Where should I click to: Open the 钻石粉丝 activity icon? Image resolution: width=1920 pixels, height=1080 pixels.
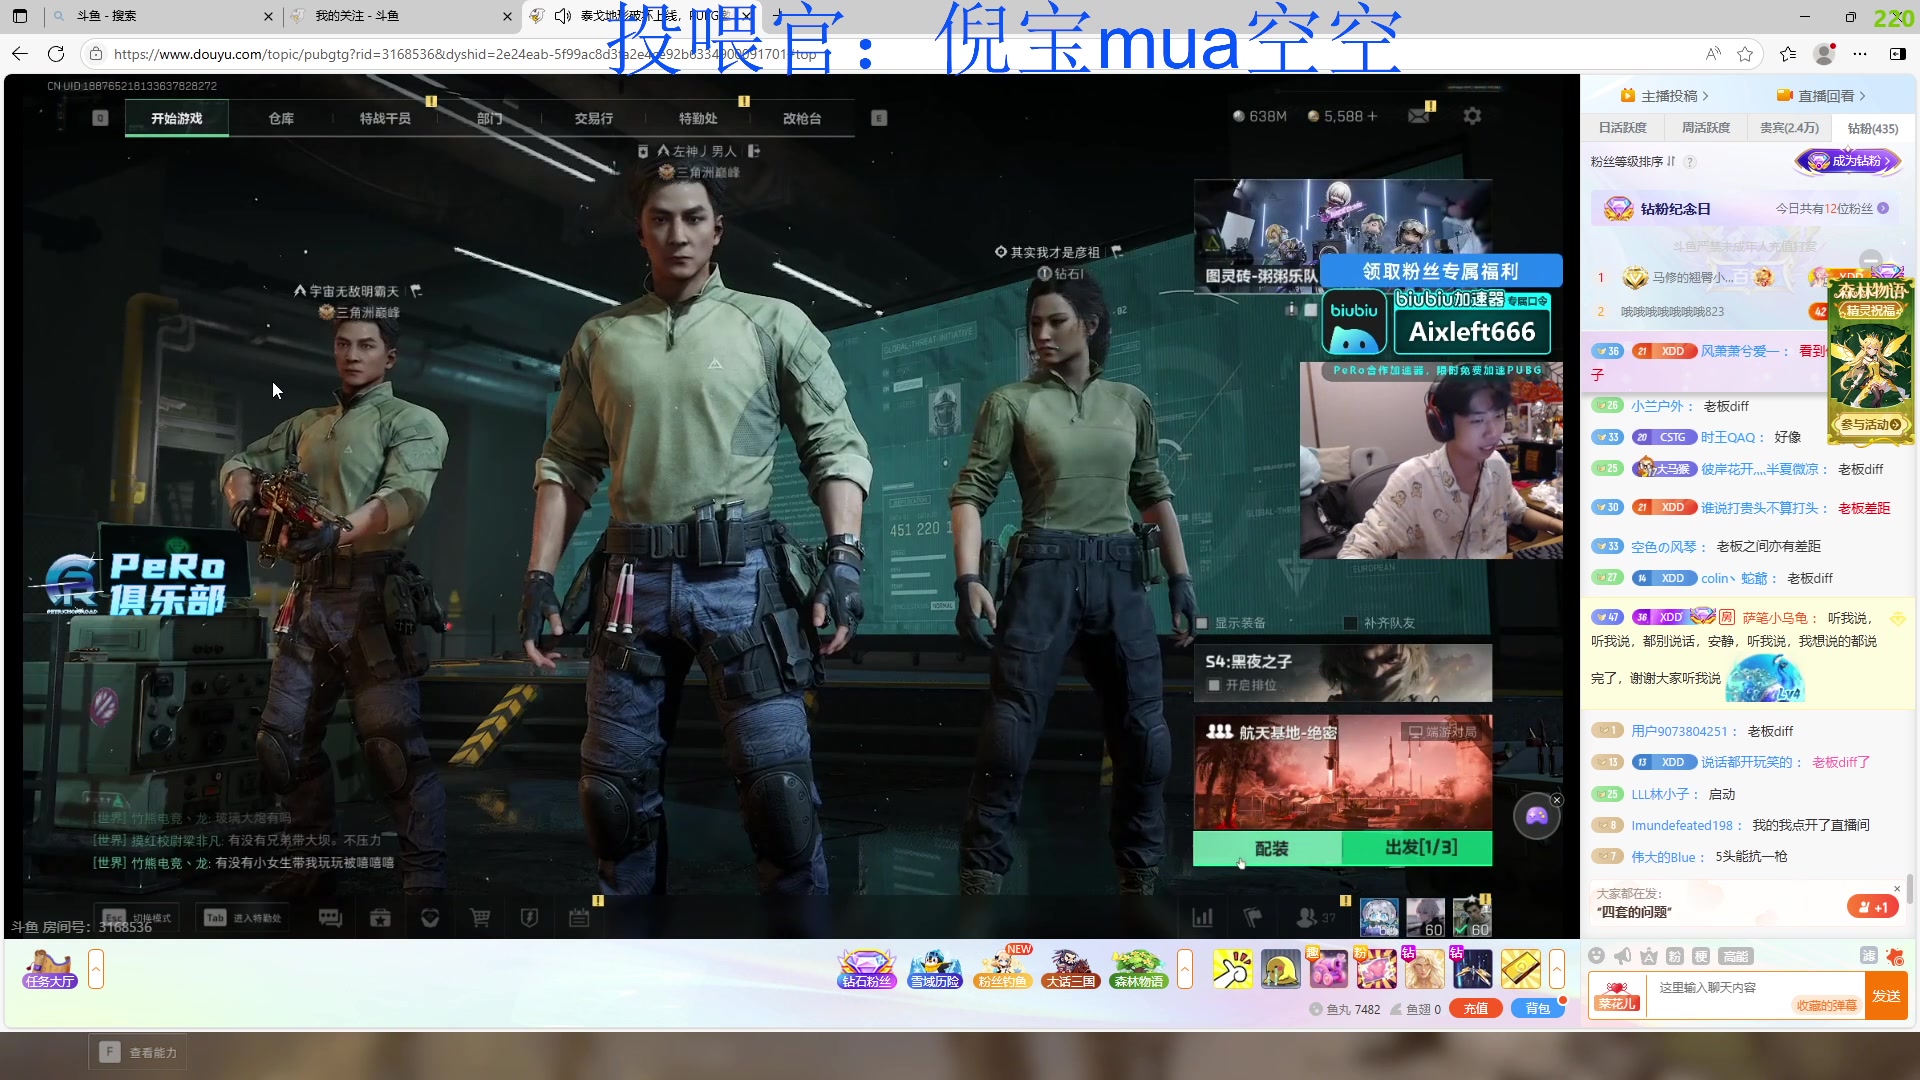pos(866,969)
